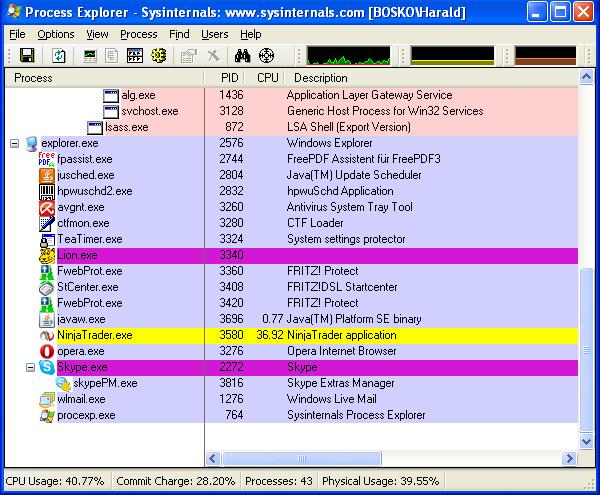This screenshot has height=495, width=600.
Task: Open the Options menu
Action: point(56,34)
